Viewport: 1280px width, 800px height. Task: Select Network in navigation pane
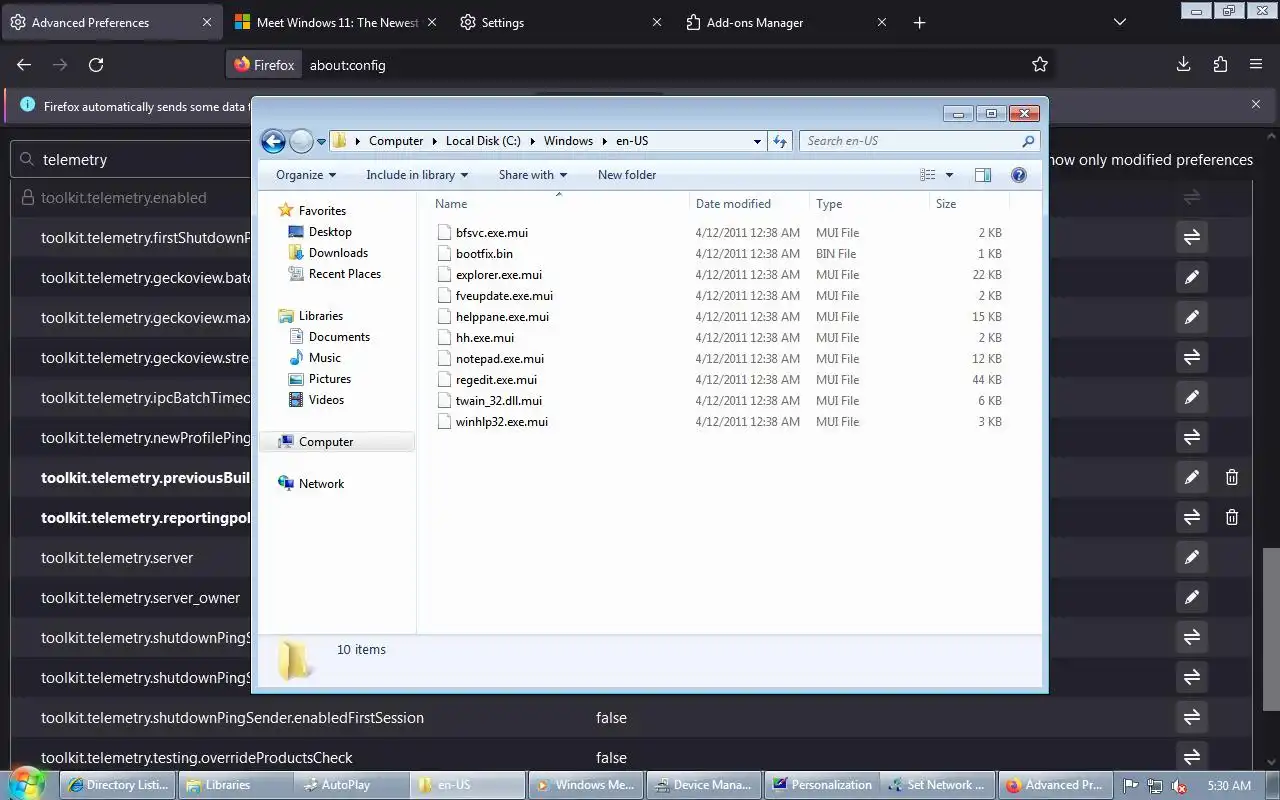321,484
